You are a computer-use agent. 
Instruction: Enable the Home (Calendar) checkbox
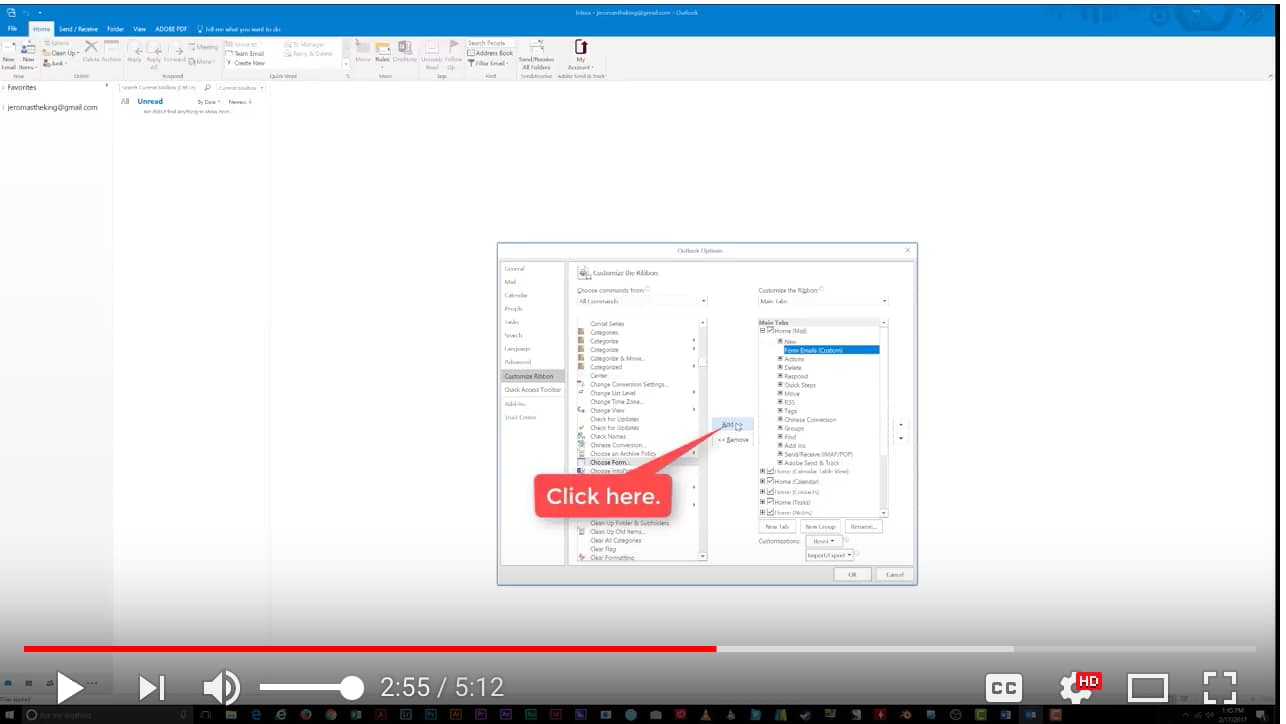point(770,481)
